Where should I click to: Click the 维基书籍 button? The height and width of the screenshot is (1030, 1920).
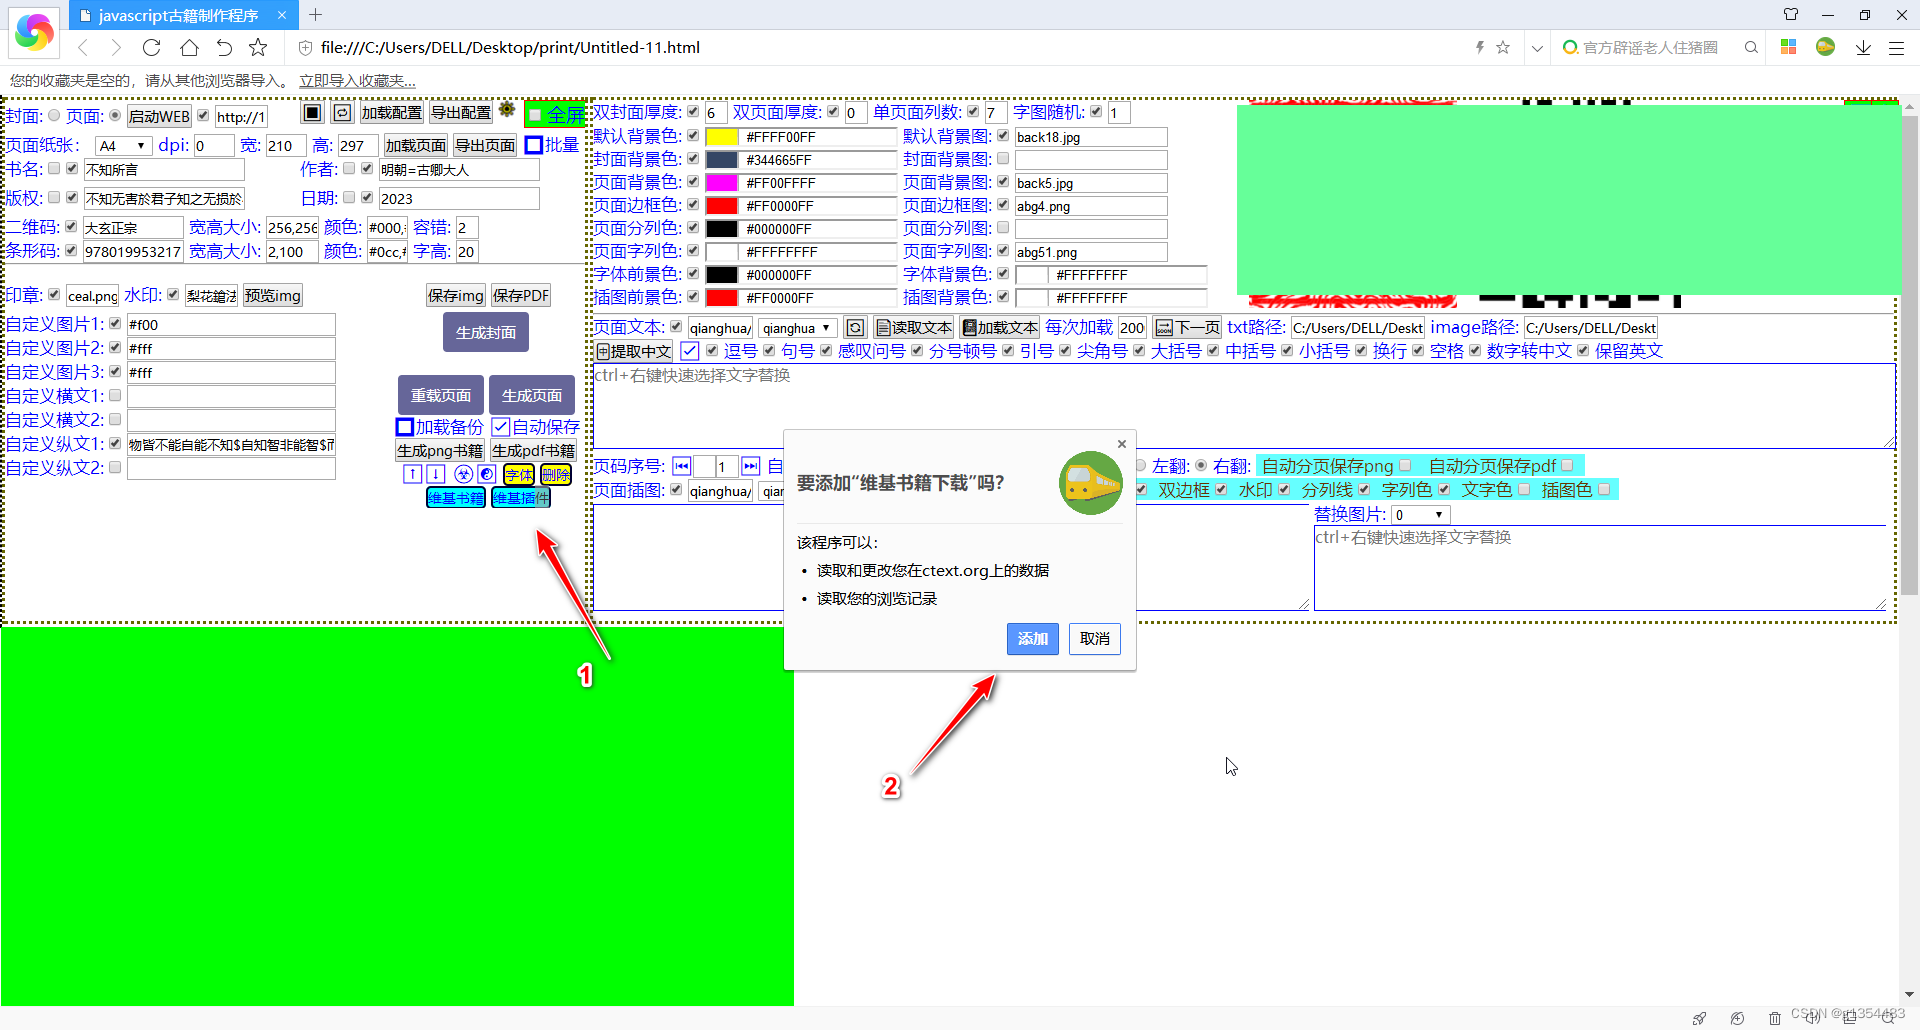tap(456, 498)
